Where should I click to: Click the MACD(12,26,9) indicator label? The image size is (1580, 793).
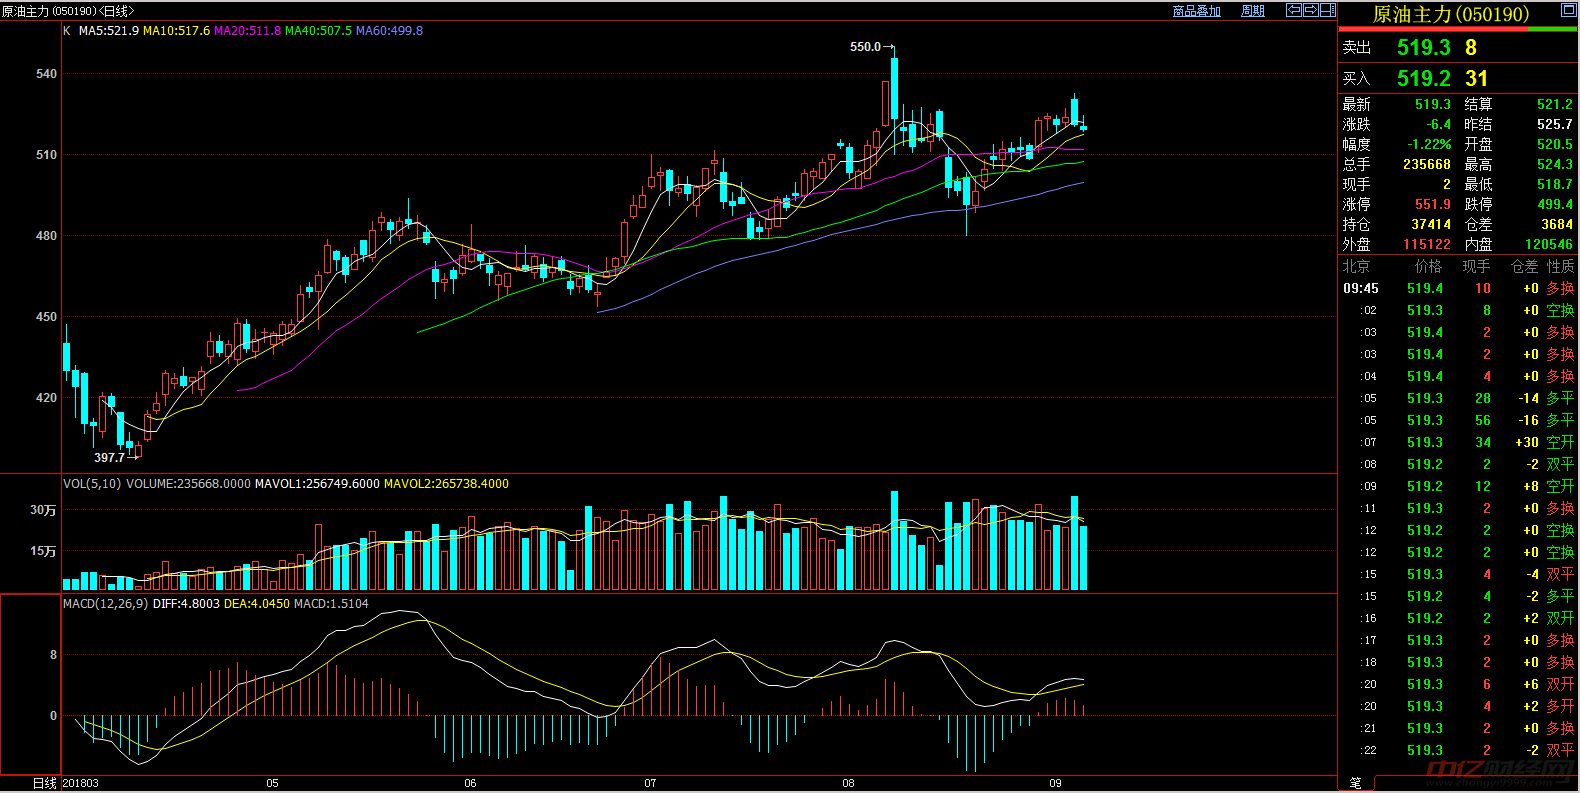pyautogui.click(x=105, y=604)
